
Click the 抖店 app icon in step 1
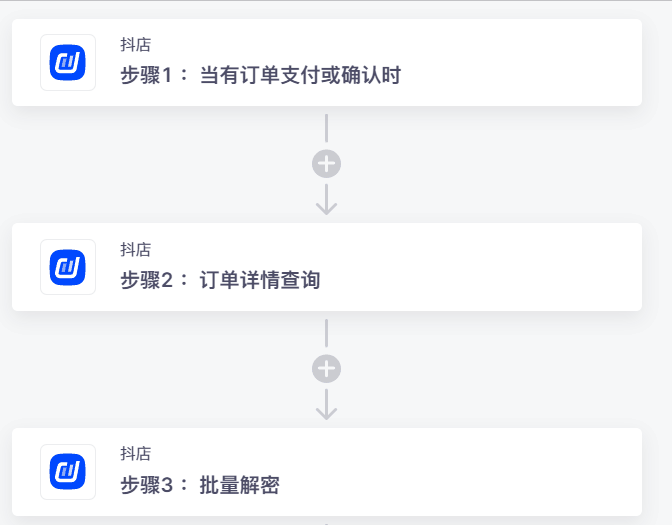click(68, 63)
